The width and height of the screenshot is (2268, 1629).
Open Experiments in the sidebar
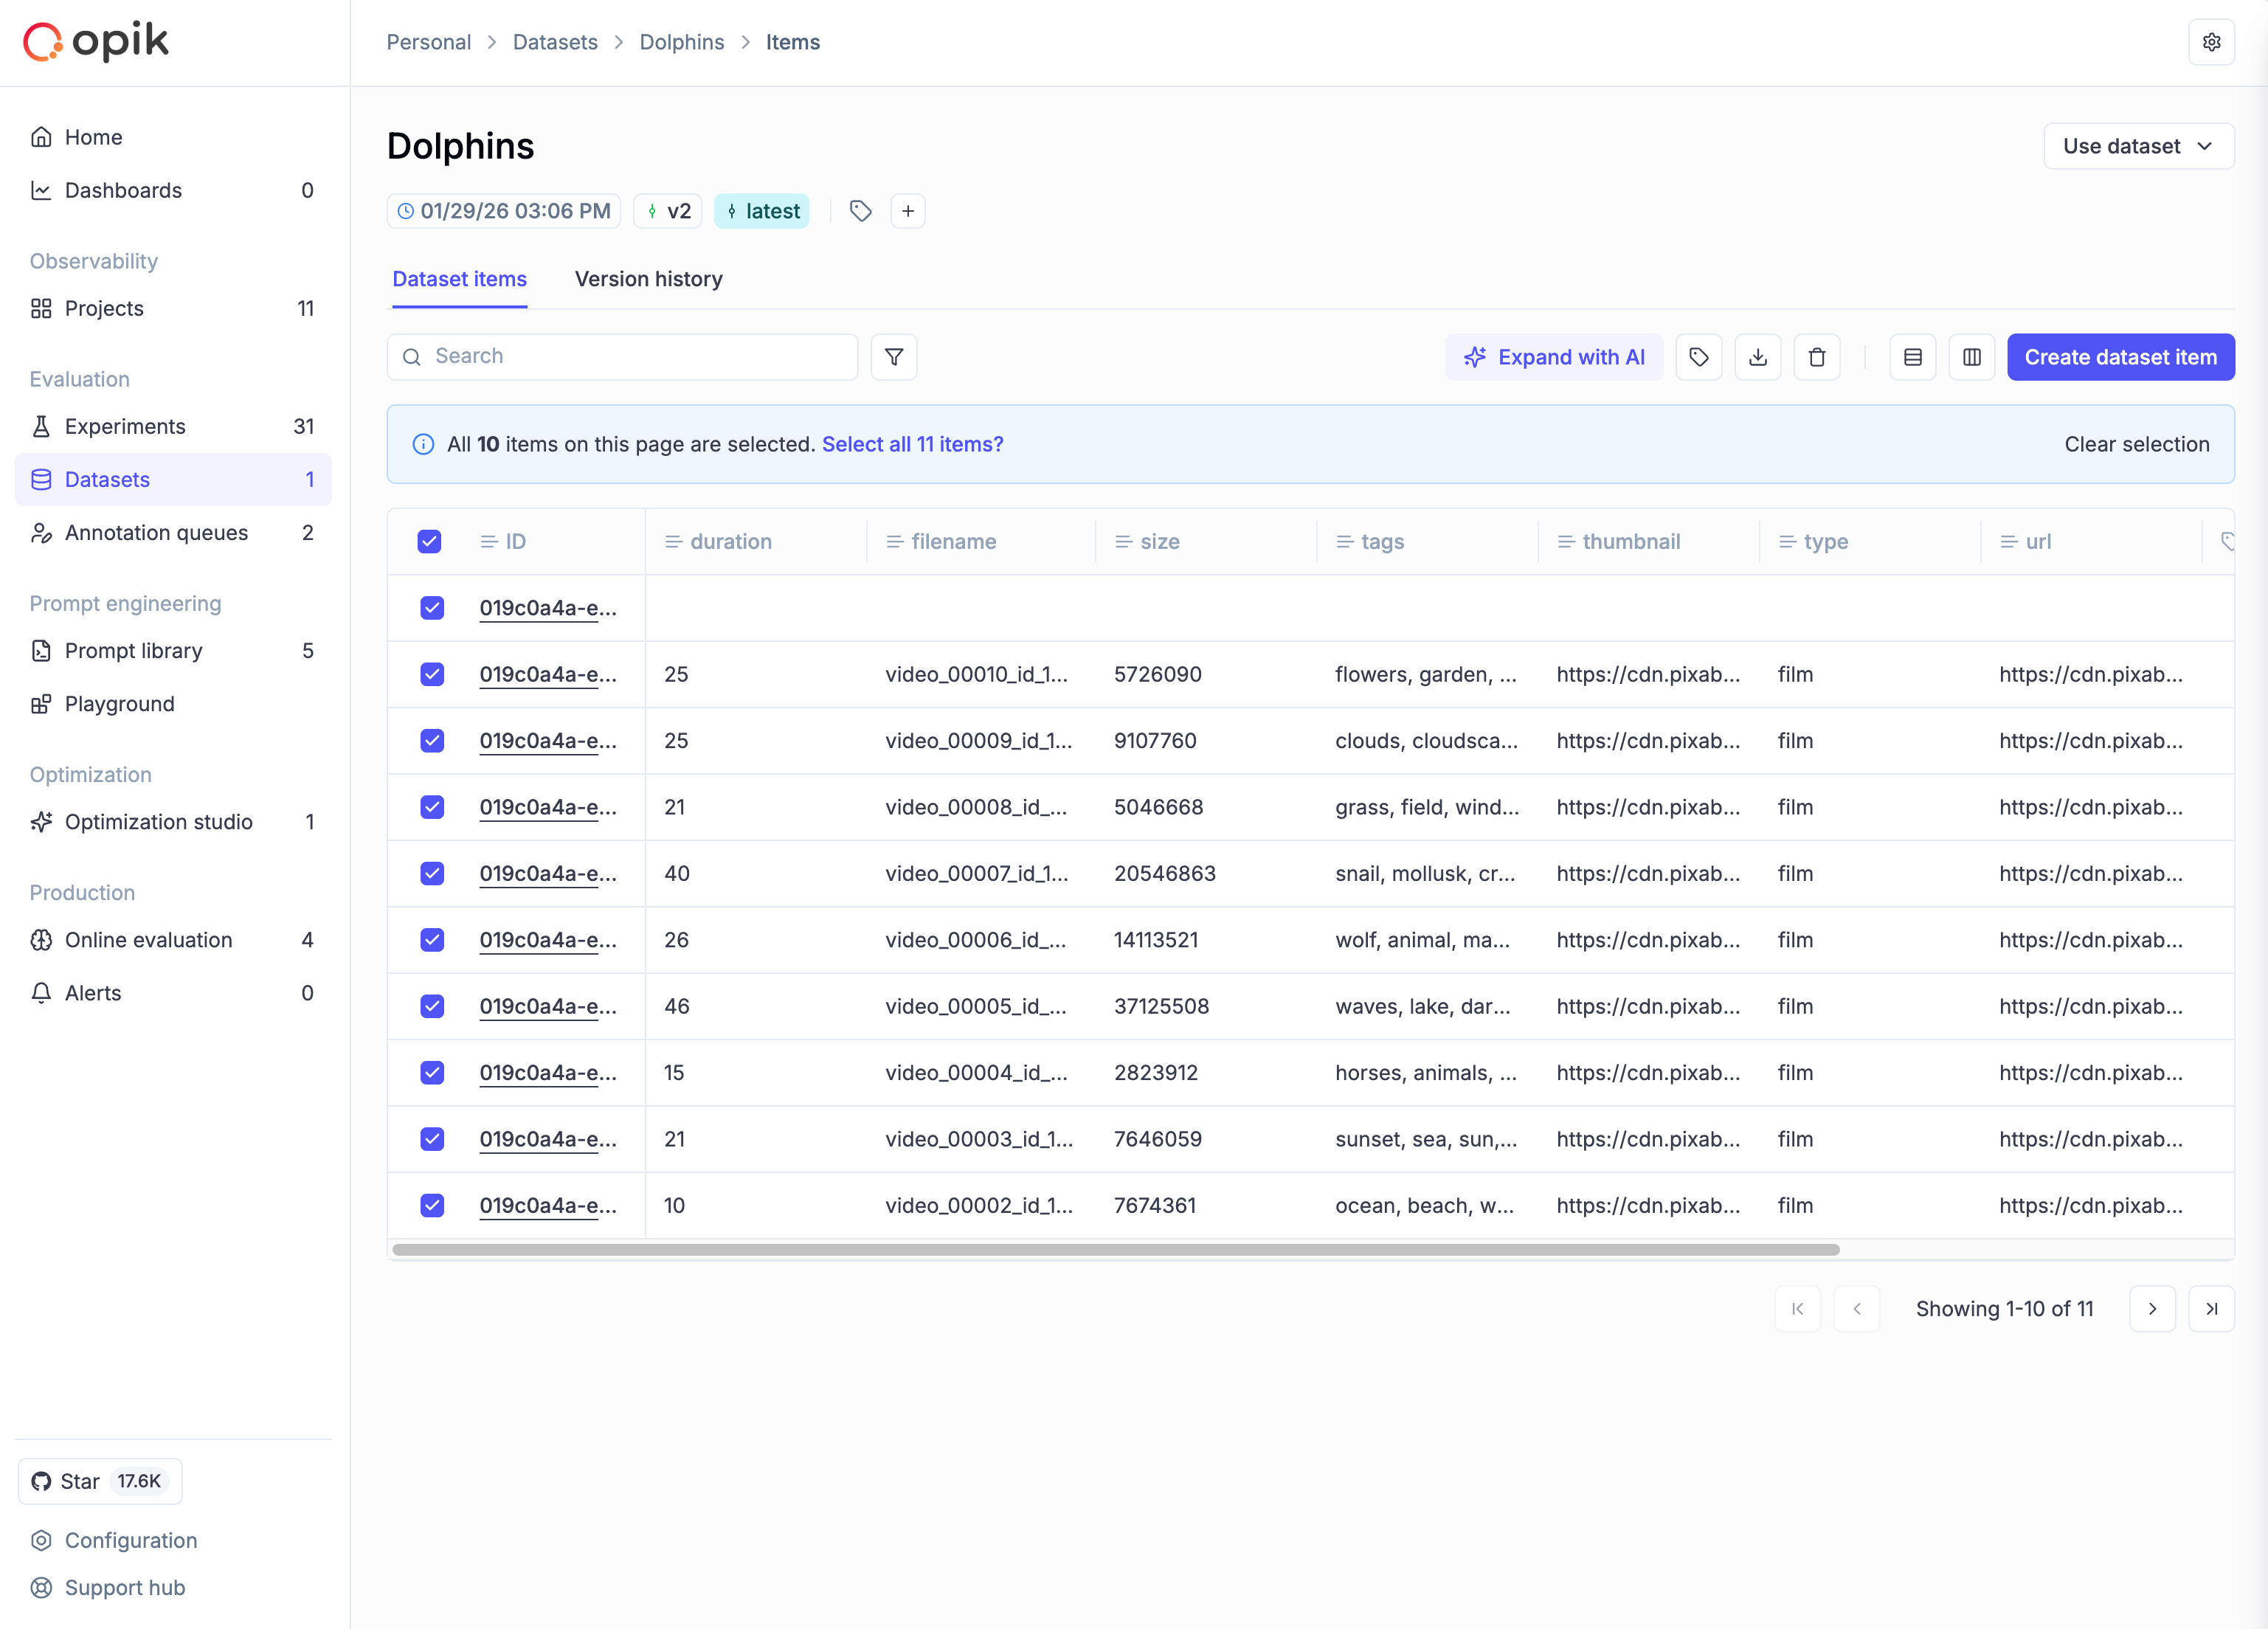pos(125,426)
